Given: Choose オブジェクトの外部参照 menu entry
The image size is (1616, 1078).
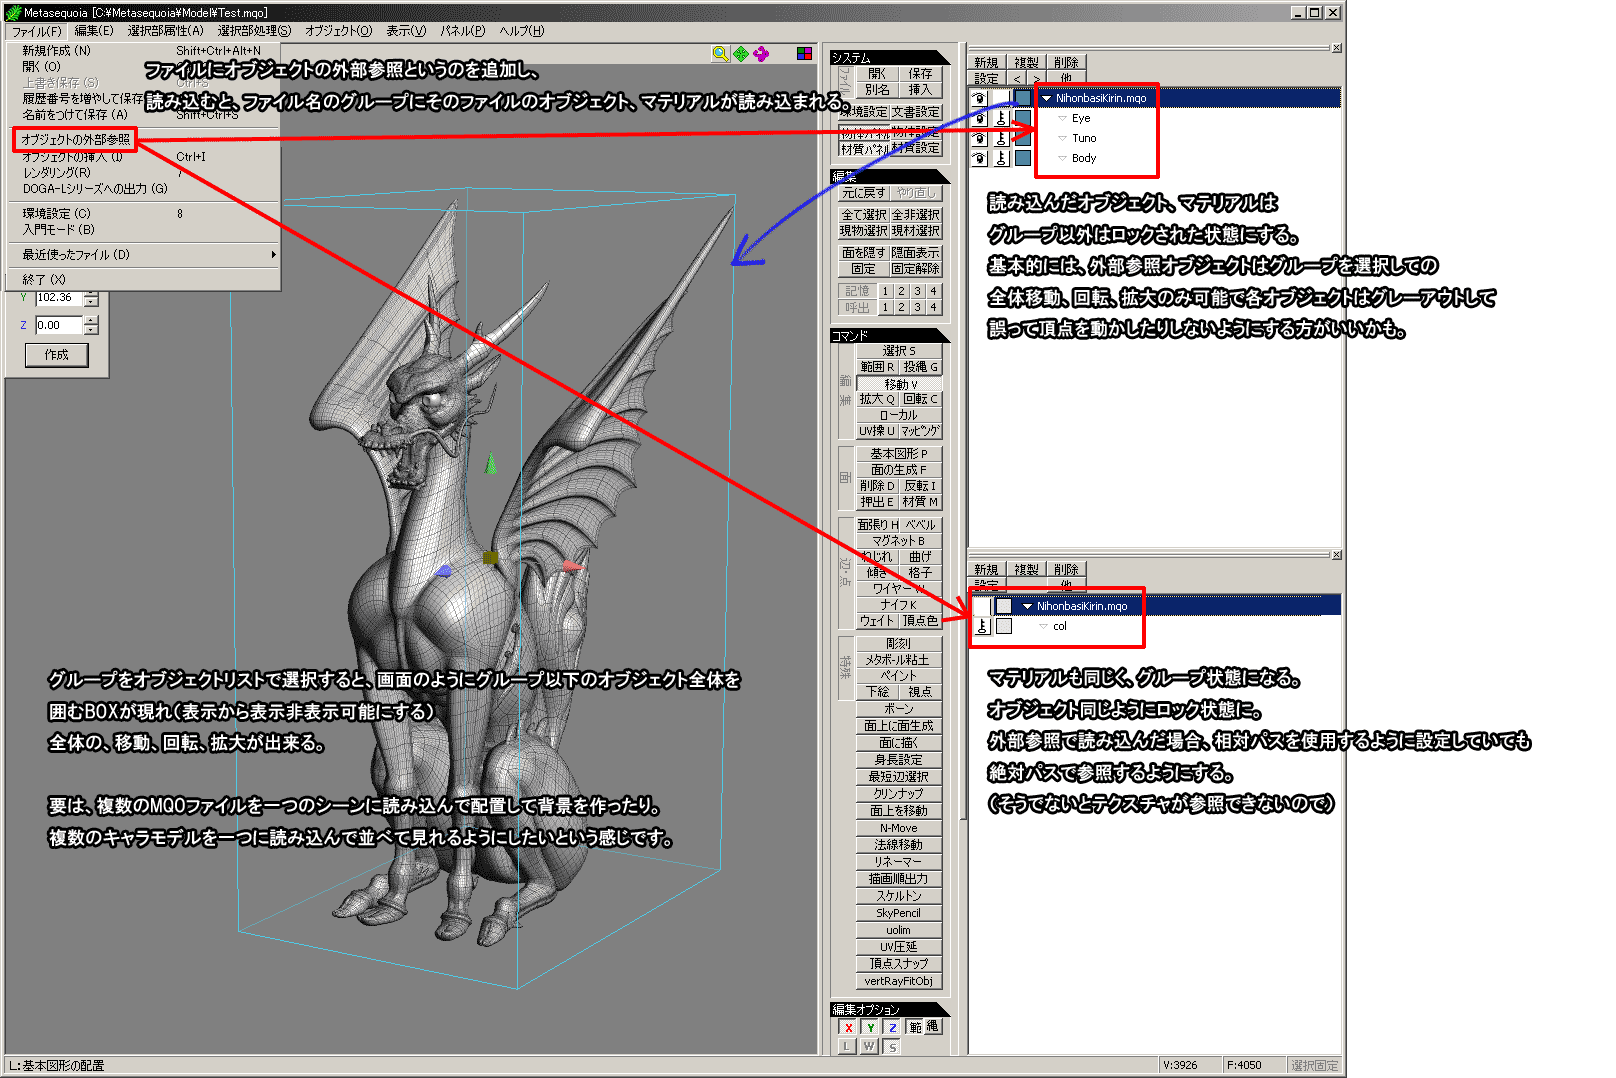Looking at the screenshot, I should [x=76, y=139].
